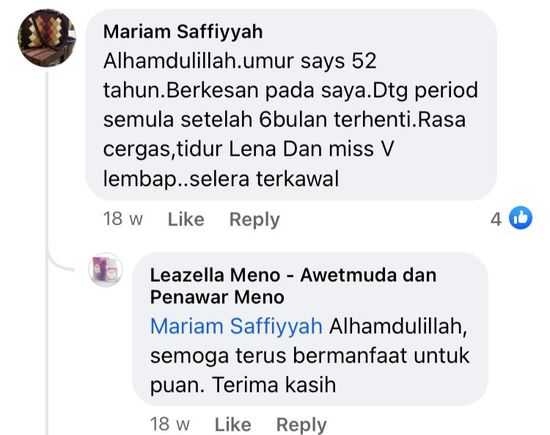Open Mariam Saffiyyah's profile picture
Viewport: 550px width, 435px height.
(x=47, y=38)
